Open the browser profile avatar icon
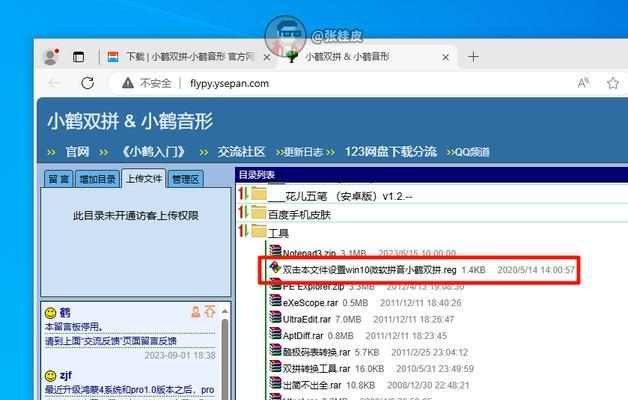The image size is (628, 400). pos(51,57)
